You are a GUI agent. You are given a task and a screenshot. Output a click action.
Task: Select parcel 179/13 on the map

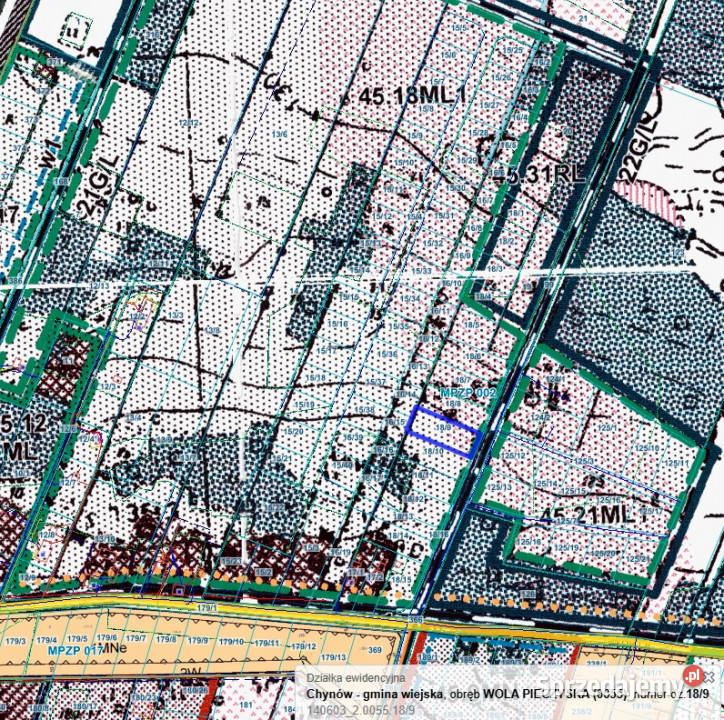click(x=333, y=657)
